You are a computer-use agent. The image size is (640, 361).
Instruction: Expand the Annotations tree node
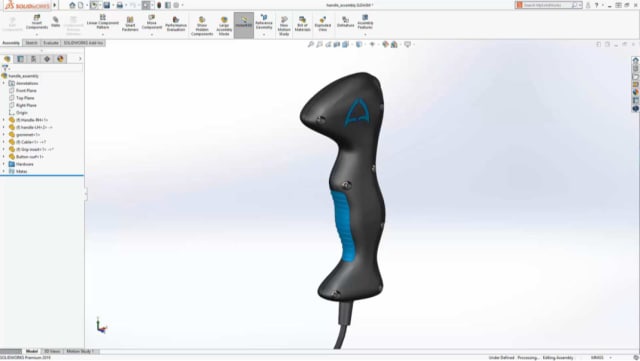pos(4,83)
